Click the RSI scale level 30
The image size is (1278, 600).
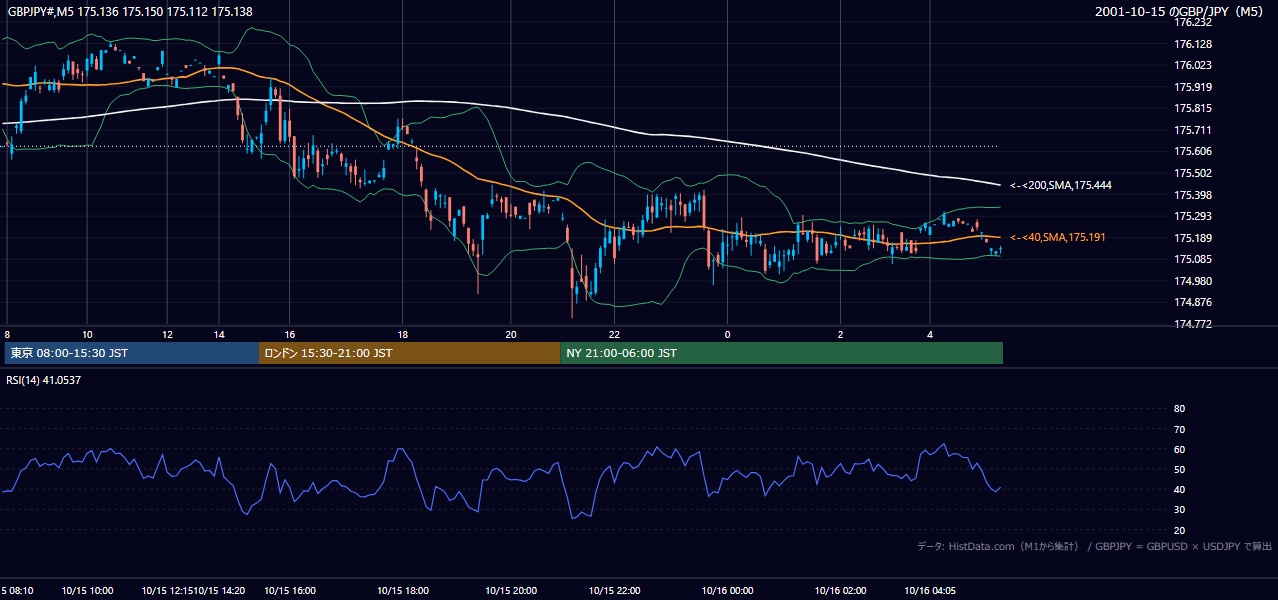coord(1179,510)
